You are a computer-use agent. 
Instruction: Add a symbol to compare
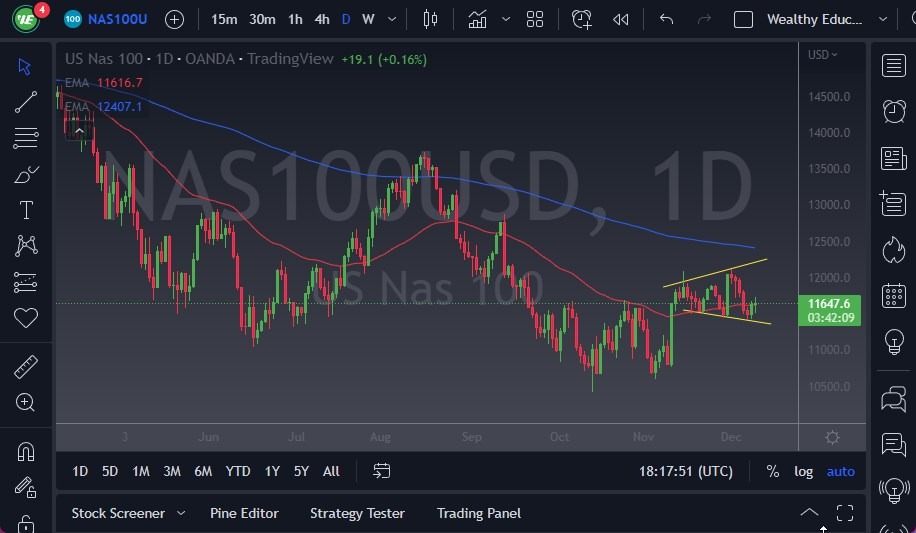174,20
